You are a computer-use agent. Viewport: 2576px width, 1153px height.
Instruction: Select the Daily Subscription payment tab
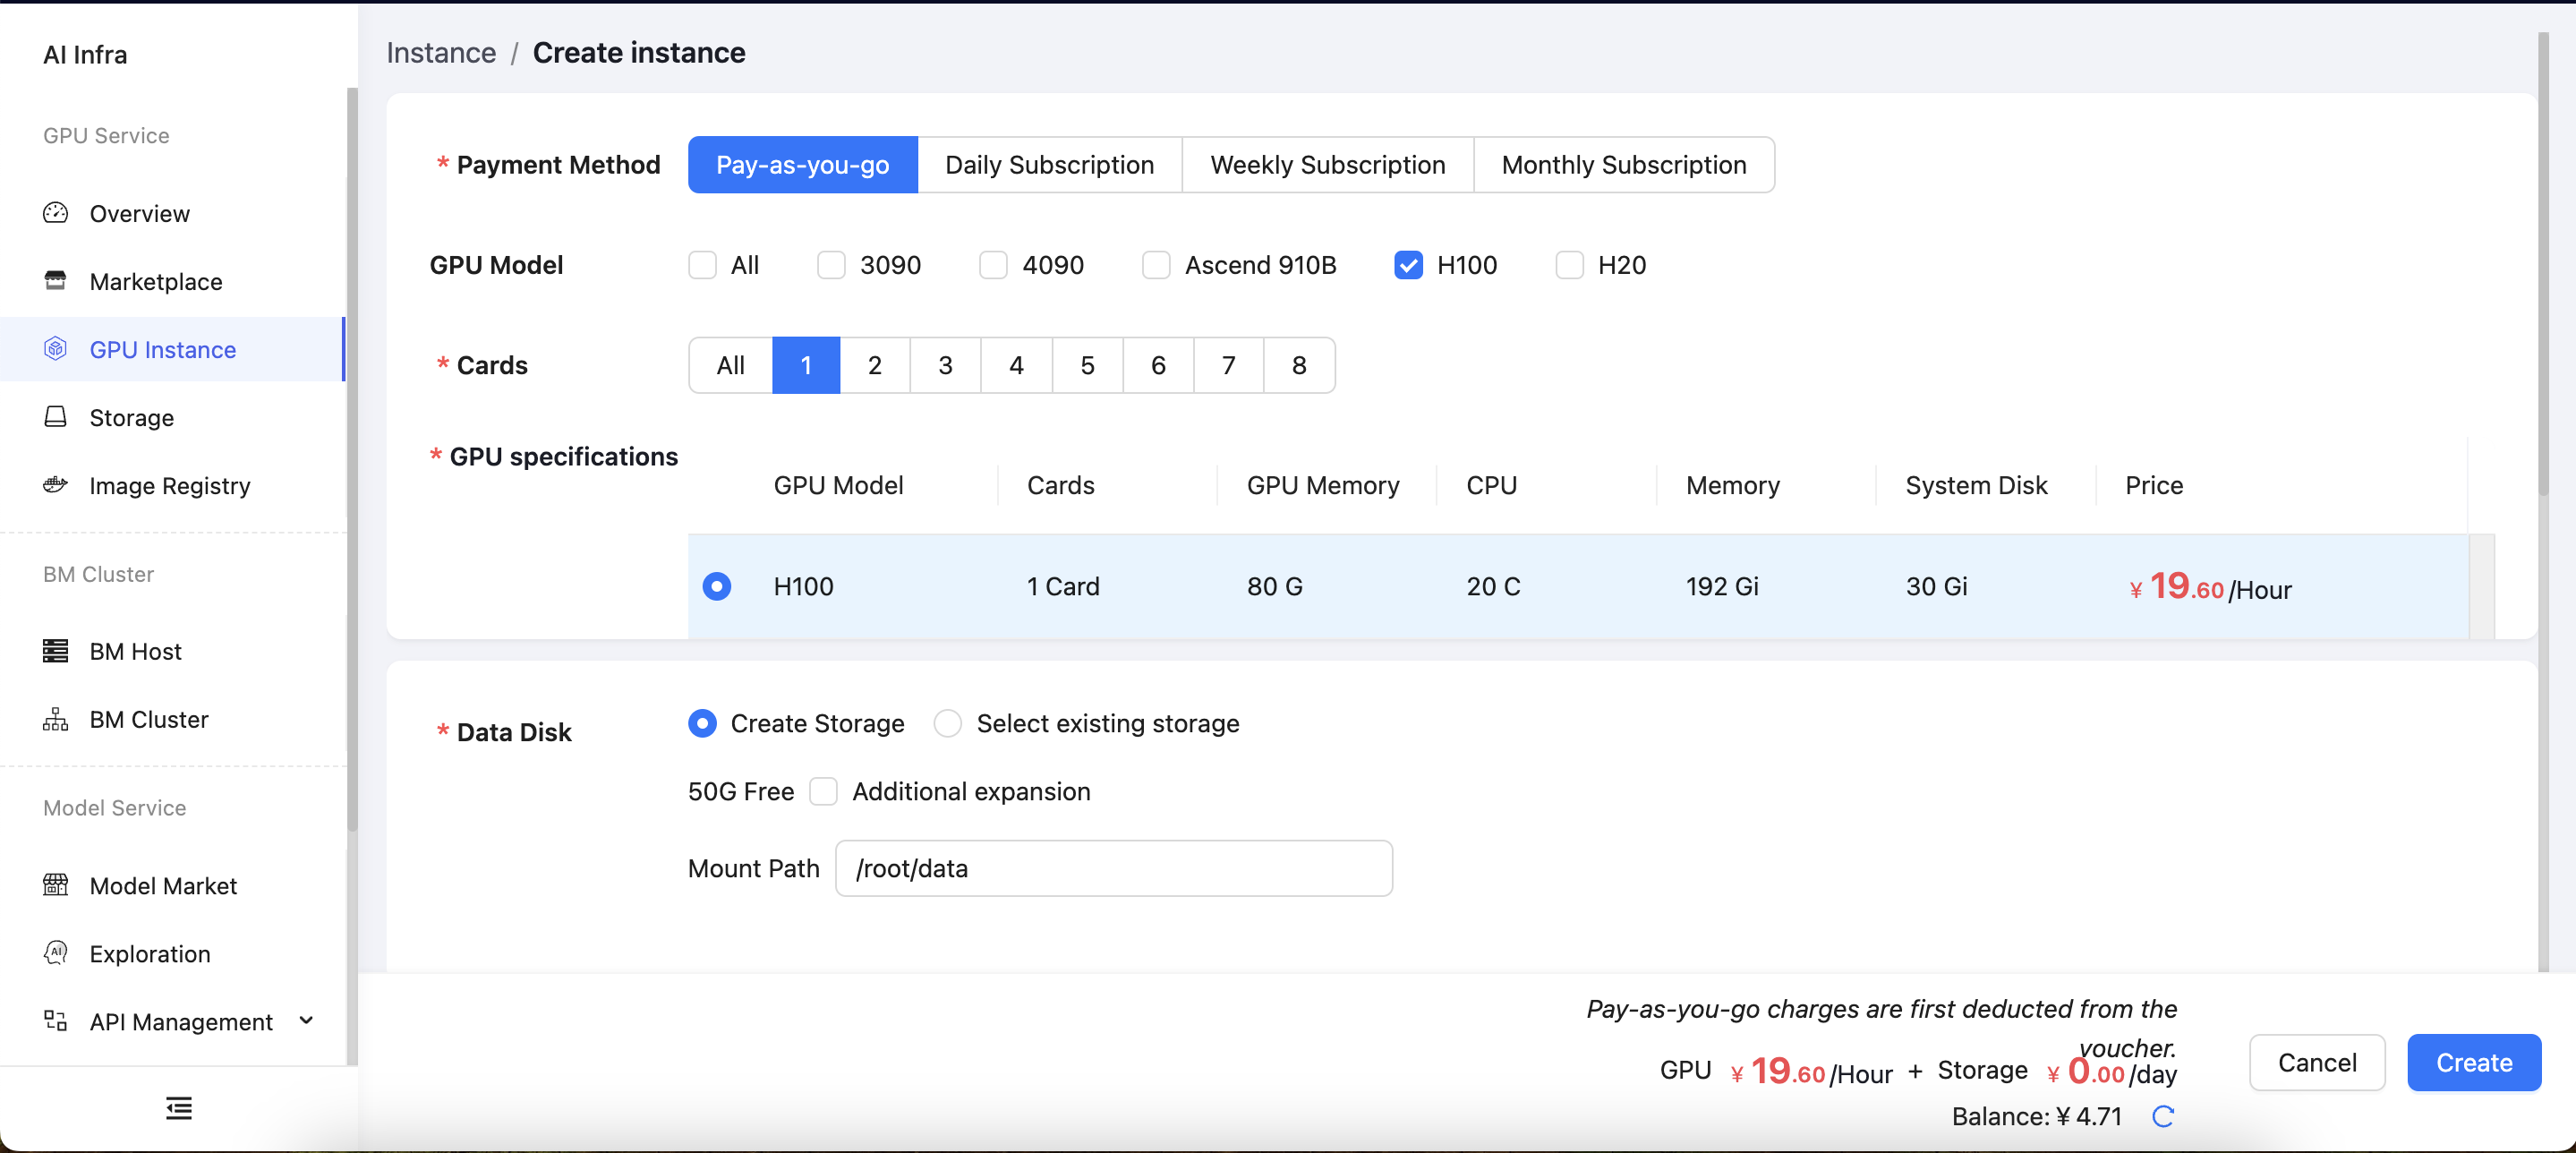click(1049, 165)
